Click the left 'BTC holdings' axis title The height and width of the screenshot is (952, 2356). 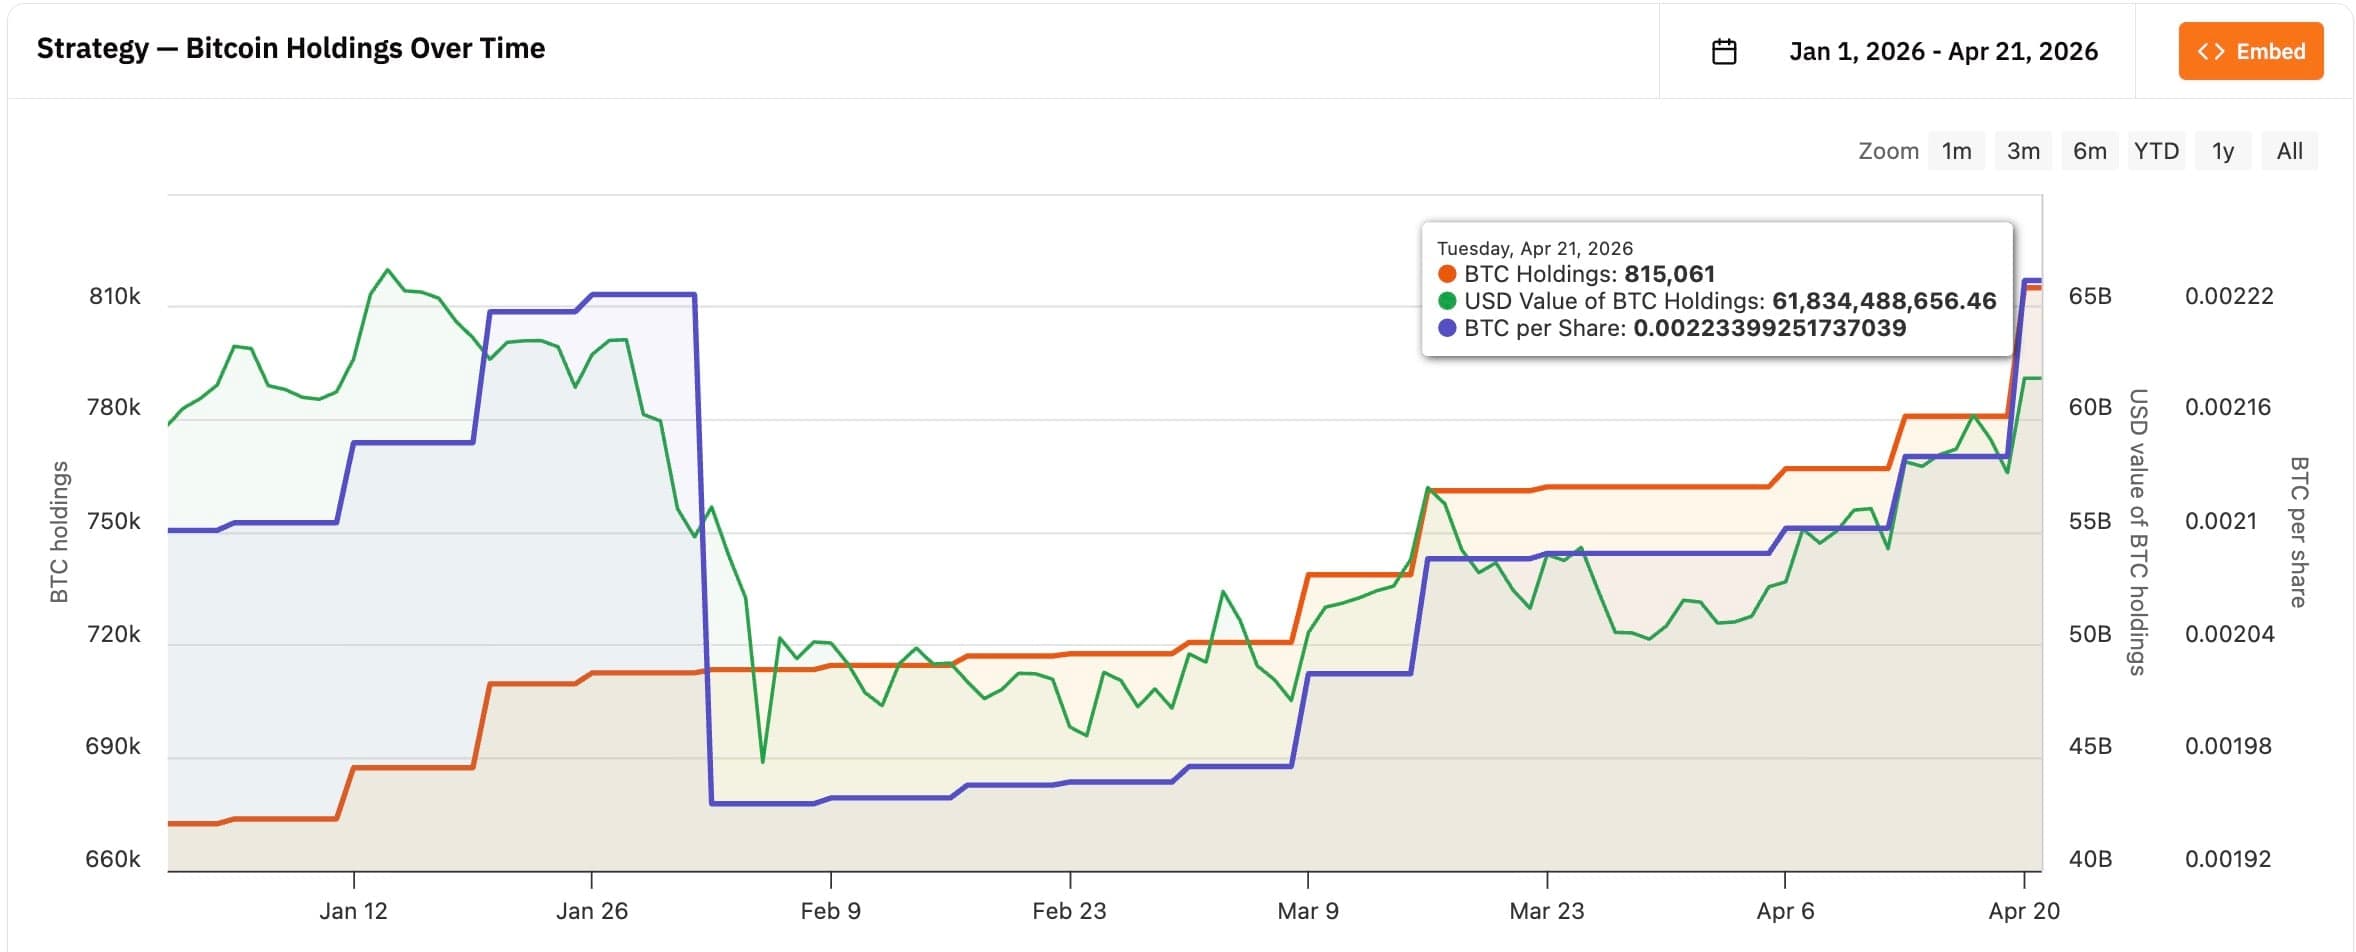pos(60,532)
